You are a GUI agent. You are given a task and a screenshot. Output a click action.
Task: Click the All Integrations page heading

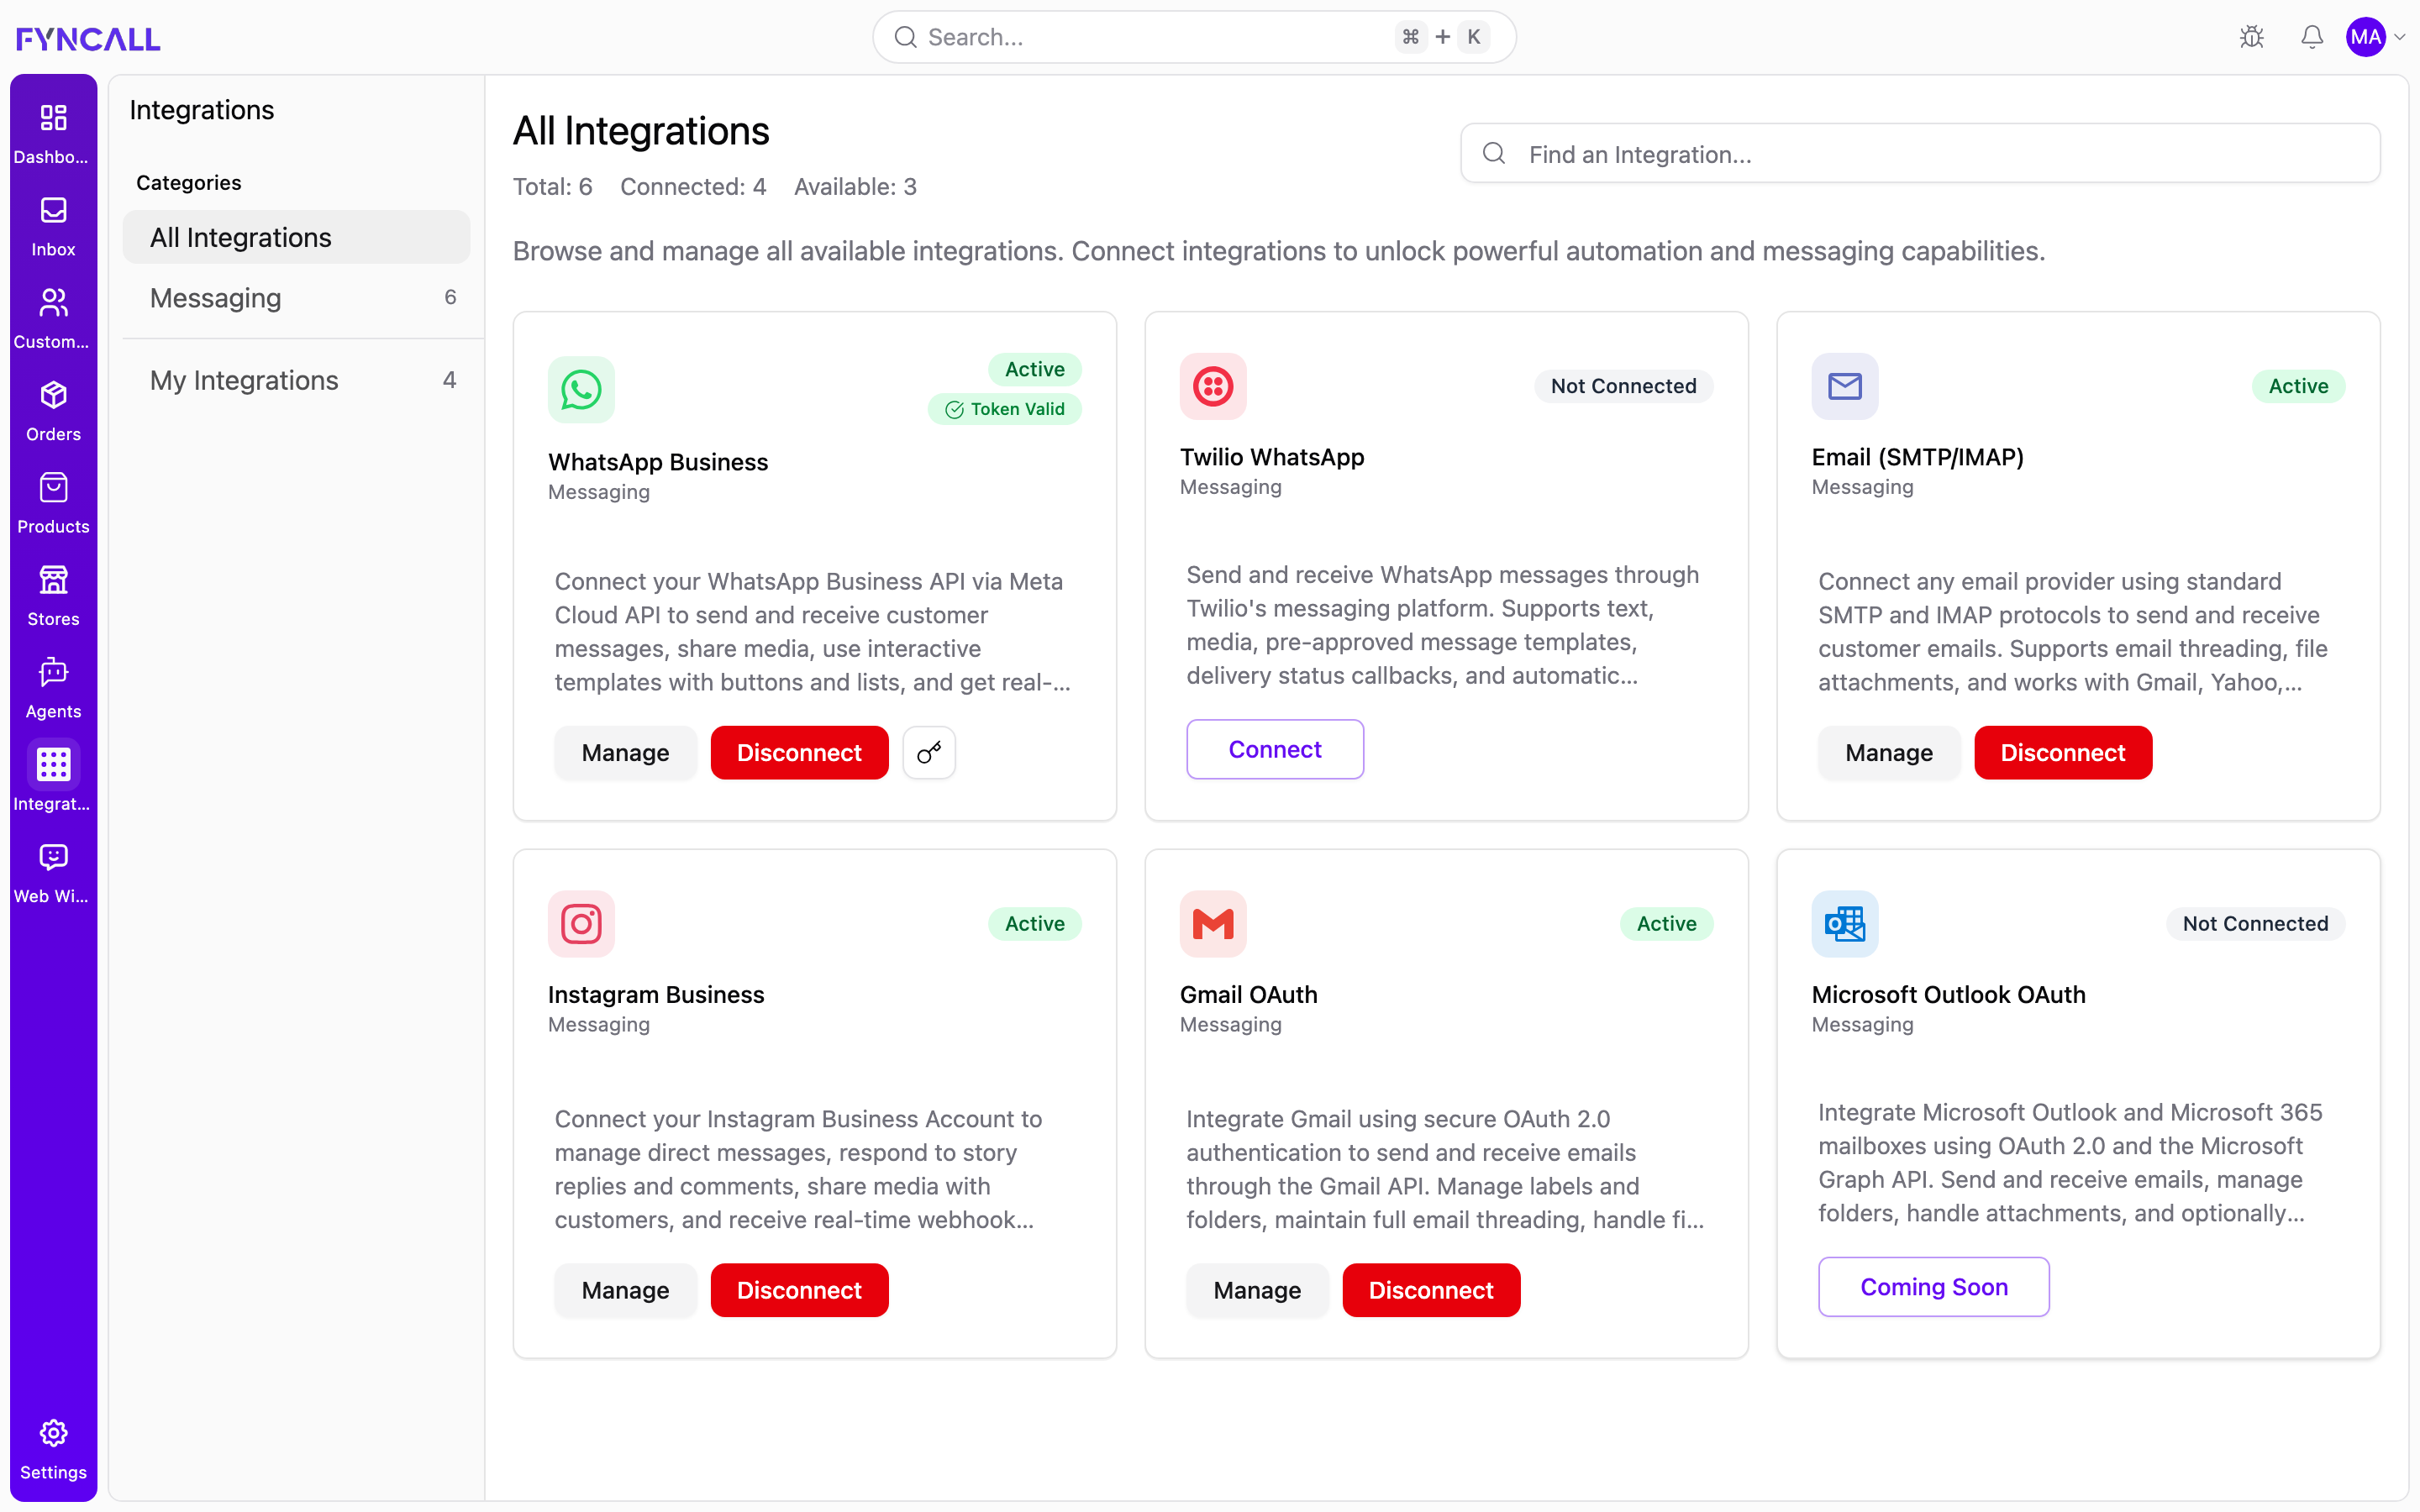tap(641, 131)
